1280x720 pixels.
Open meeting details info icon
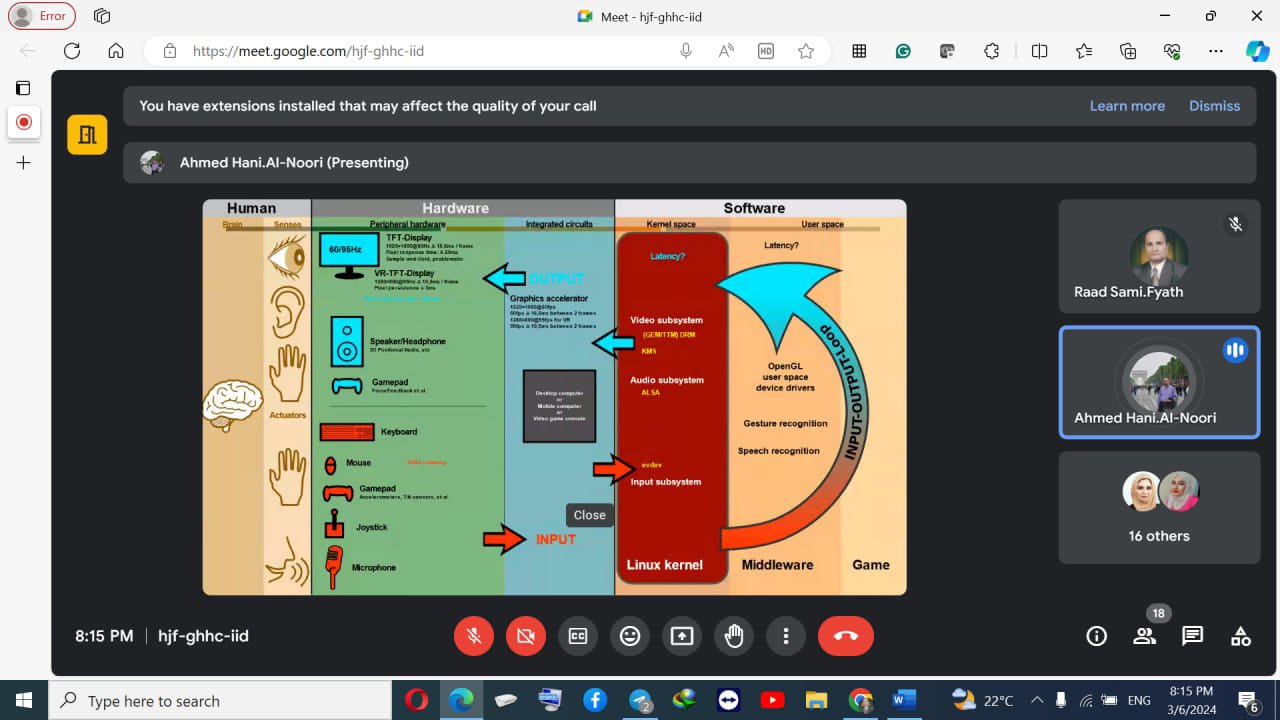pyautogui.click(x=1097, y=636)
